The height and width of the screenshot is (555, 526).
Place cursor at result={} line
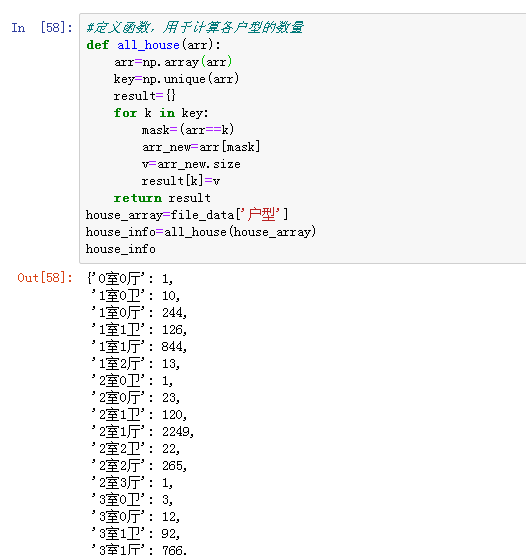[x=144, y=96]
